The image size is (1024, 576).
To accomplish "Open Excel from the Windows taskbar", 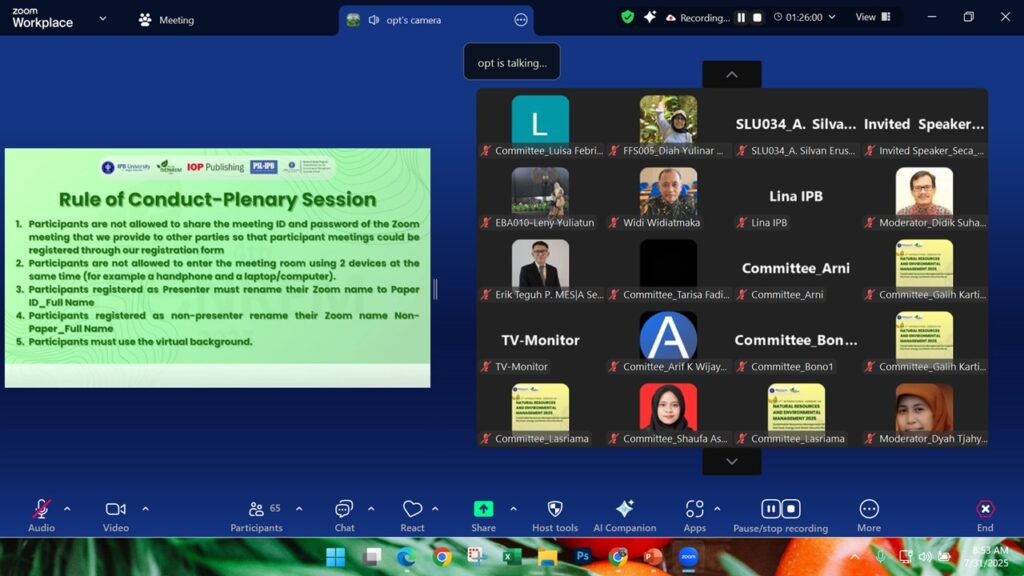I will click(512, 556).
